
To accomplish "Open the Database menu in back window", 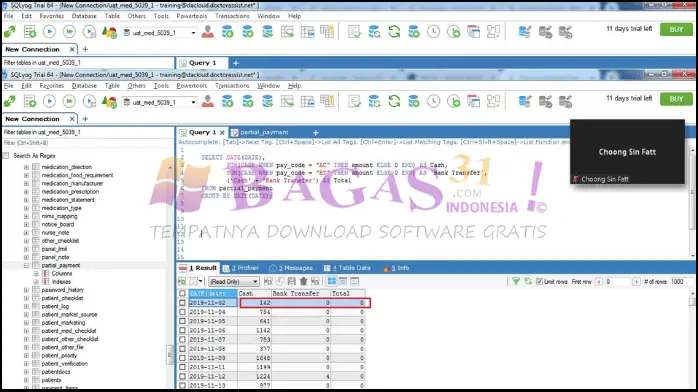I will pos(84,16).
